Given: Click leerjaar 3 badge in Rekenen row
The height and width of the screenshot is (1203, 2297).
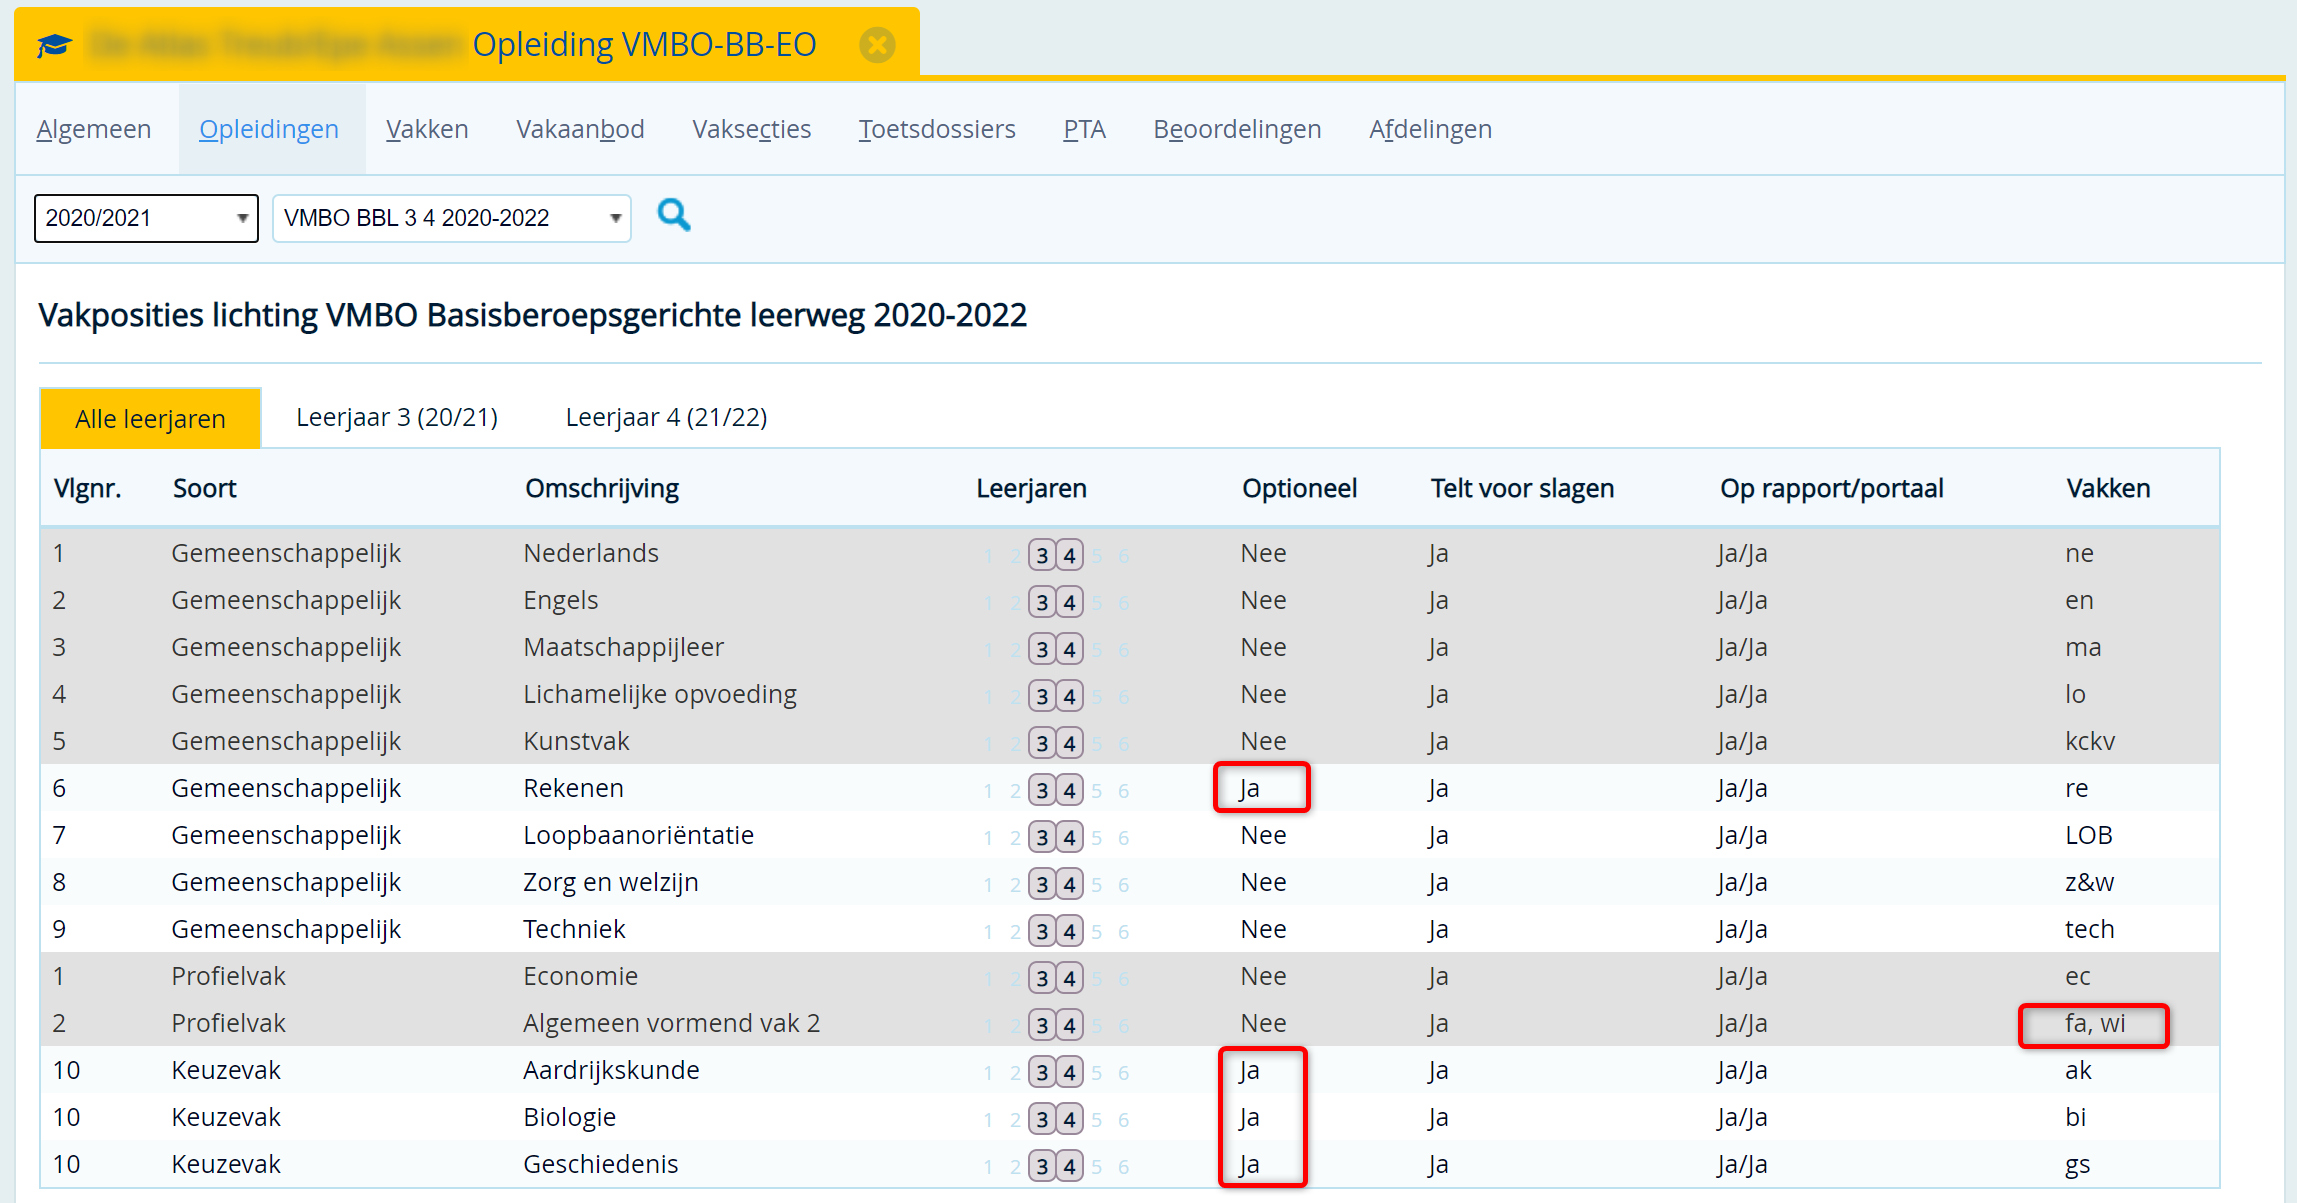Looking at the screenshot, I should tap(1042, 790).
